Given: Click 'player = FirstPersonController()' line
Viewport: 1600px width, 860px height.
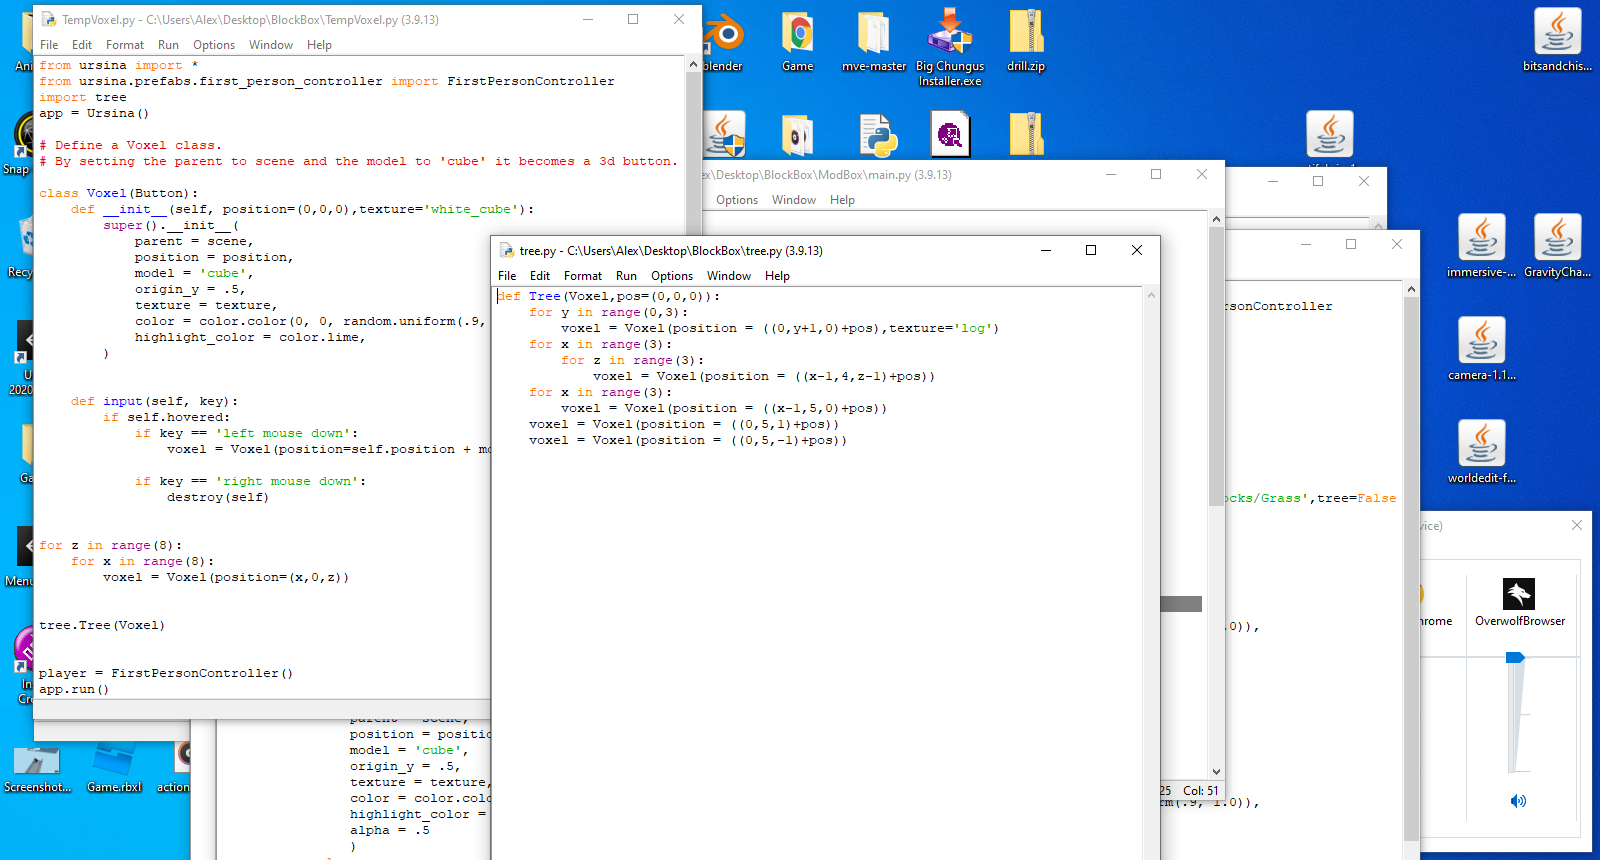Looking at the screenshot, I should tap(166, 673).
